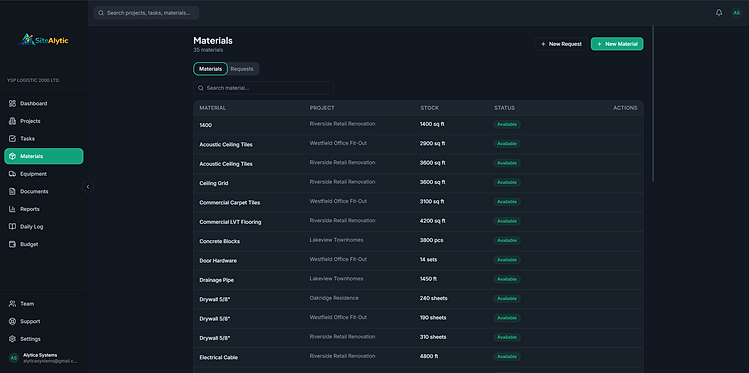Click Lakeview Townhomes in Concrete Blocks row
The height and width of the screenshot is (373, 749).
click(x=336, y=240)
